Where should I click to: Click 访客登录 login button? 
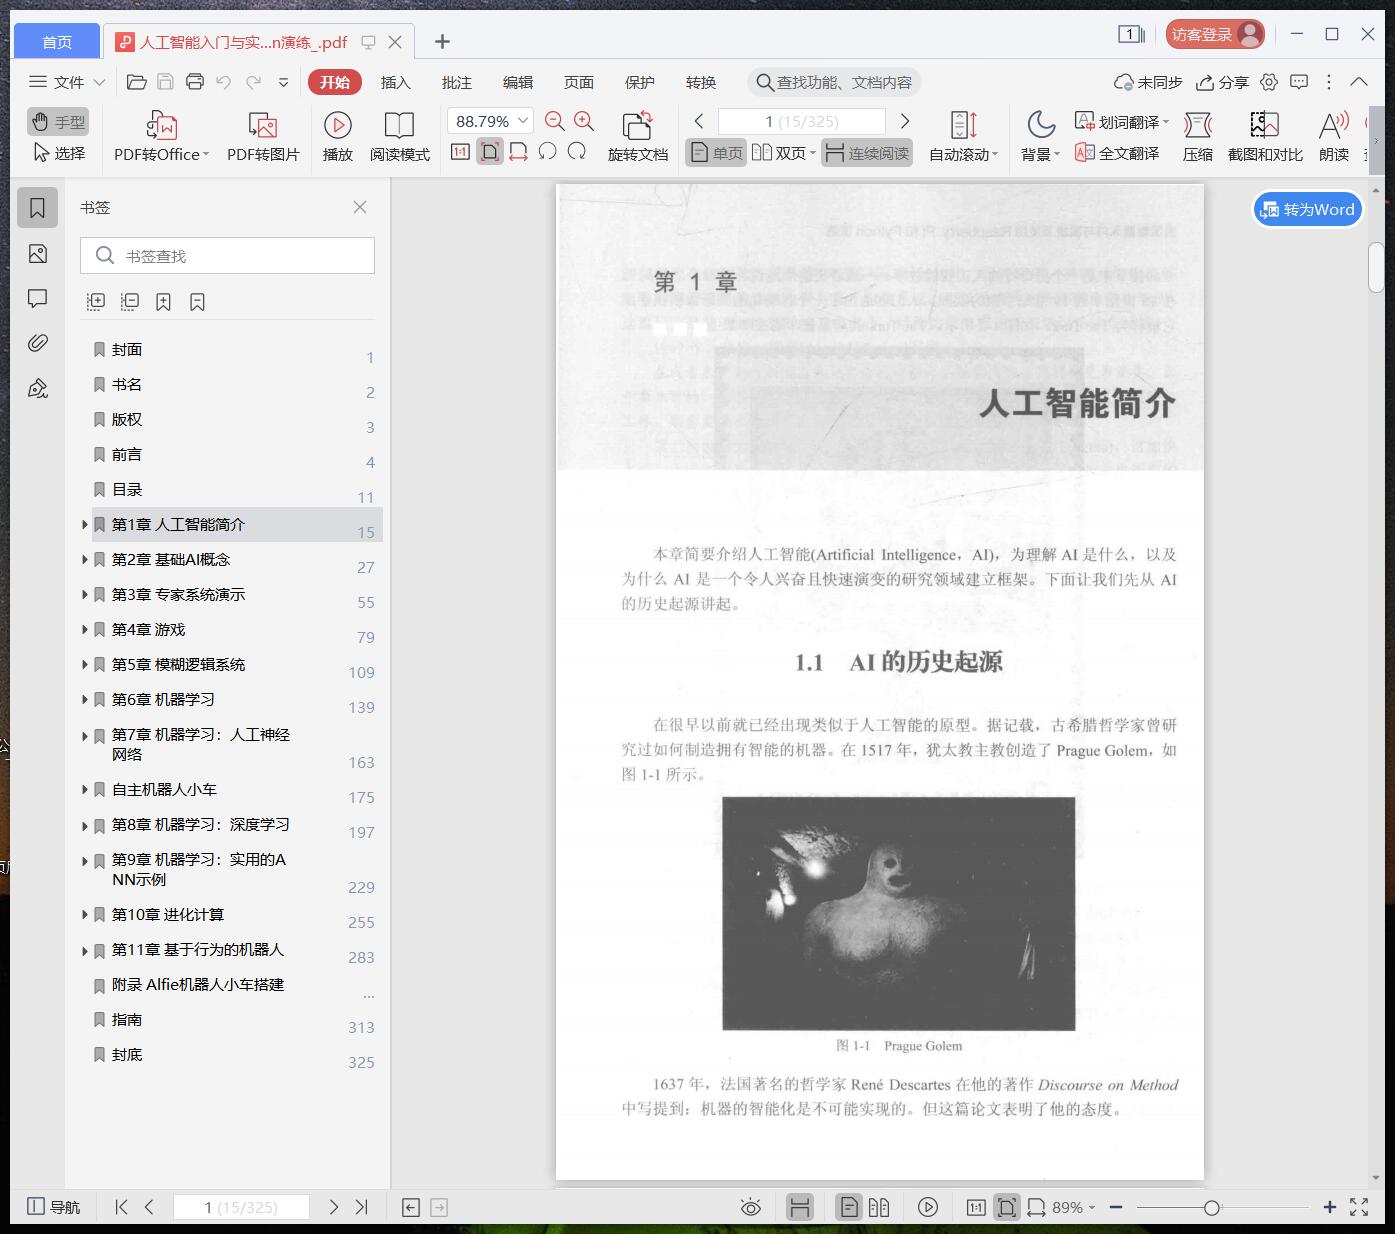click(1215, 34)
